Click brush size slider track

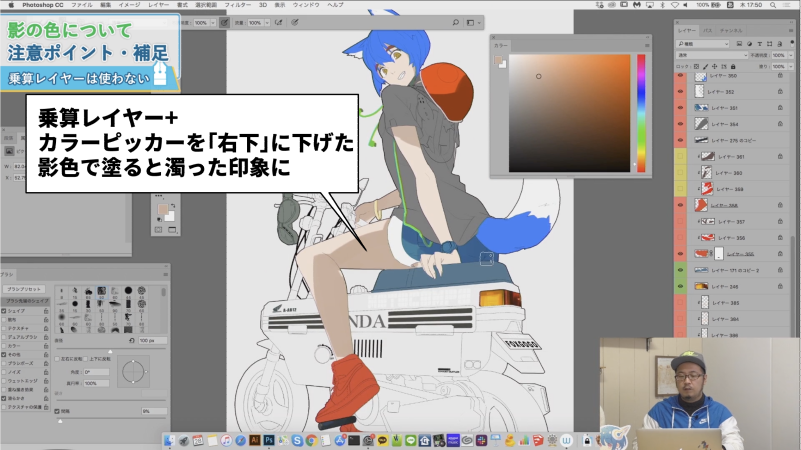[110, 348]
